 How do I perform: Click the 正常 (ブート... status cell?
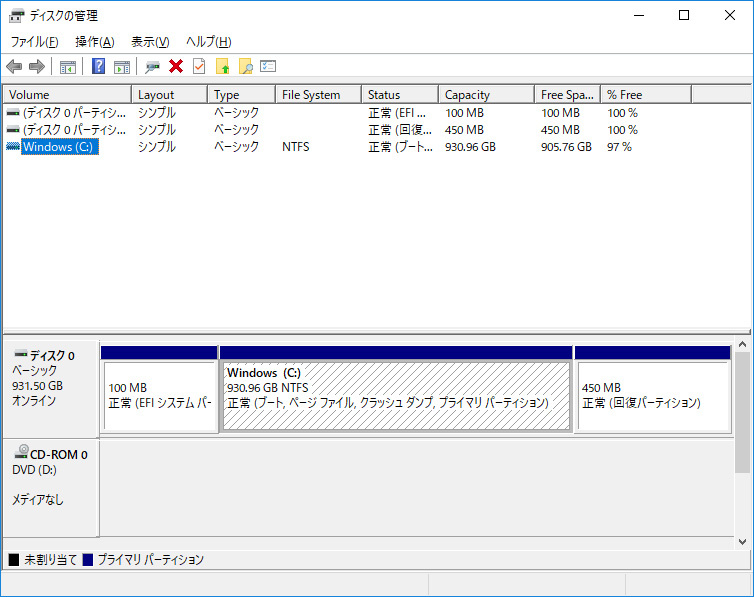point(401,147)
